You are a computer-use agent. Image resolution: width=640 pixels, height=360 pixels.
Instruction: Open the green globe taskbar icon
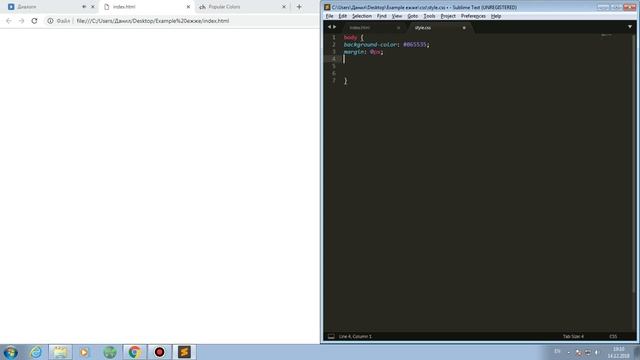(x=110, y=352)
